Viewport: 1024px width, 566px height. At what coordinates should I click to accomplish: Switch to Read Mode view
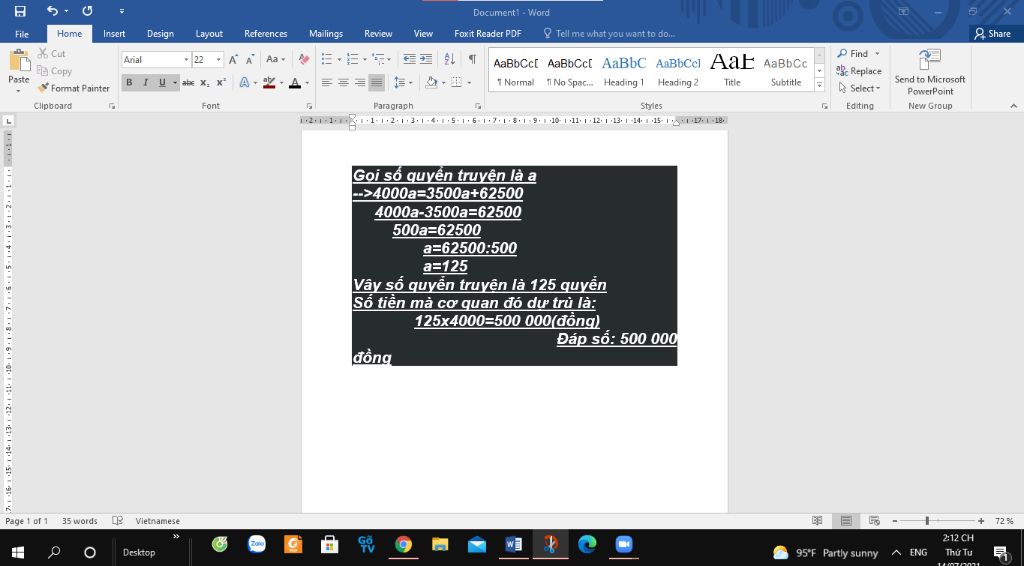[x=817, y=521]
